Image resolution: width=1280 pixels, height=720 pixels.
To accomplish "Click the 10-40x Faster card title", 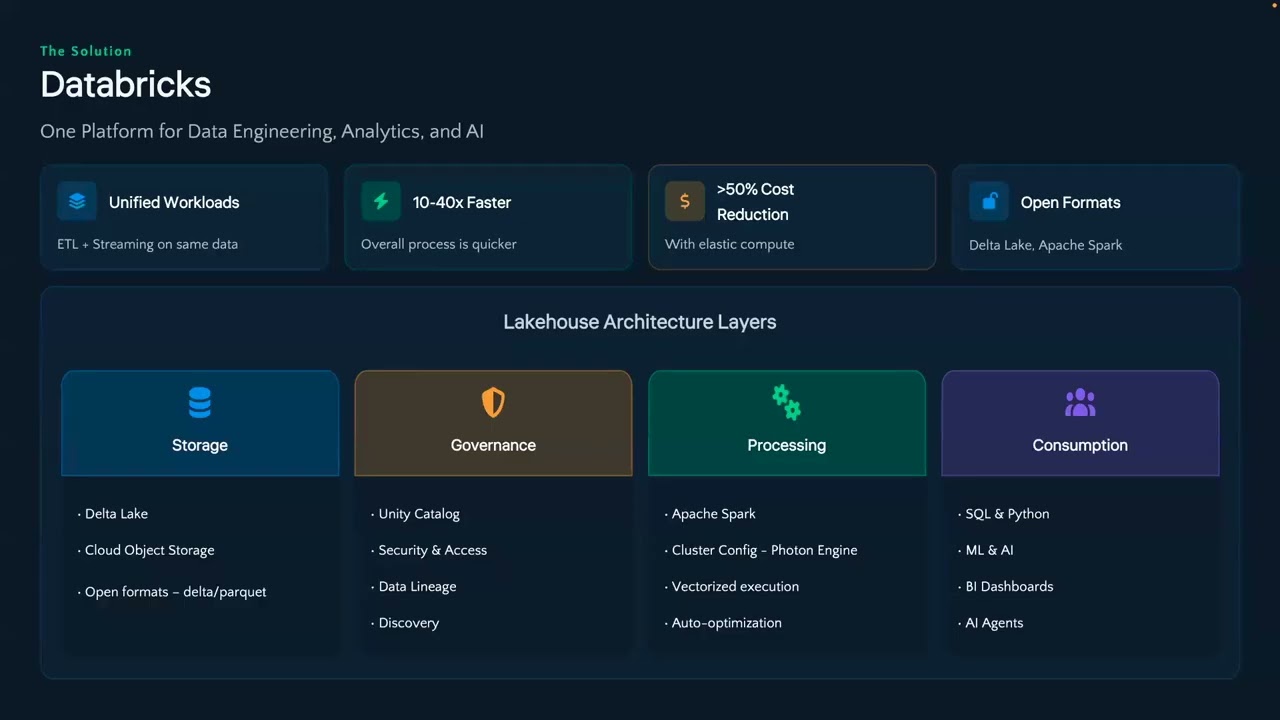I will point(462,202).
